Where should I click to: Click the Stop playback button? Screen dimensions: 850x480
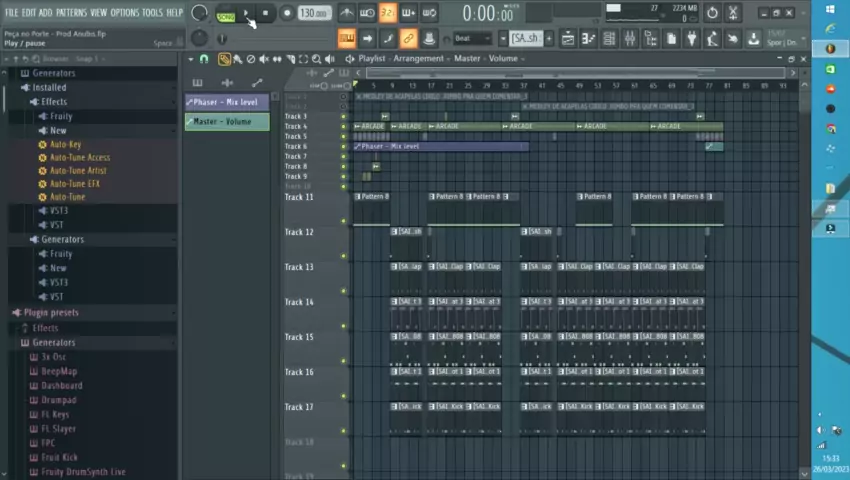265,13
